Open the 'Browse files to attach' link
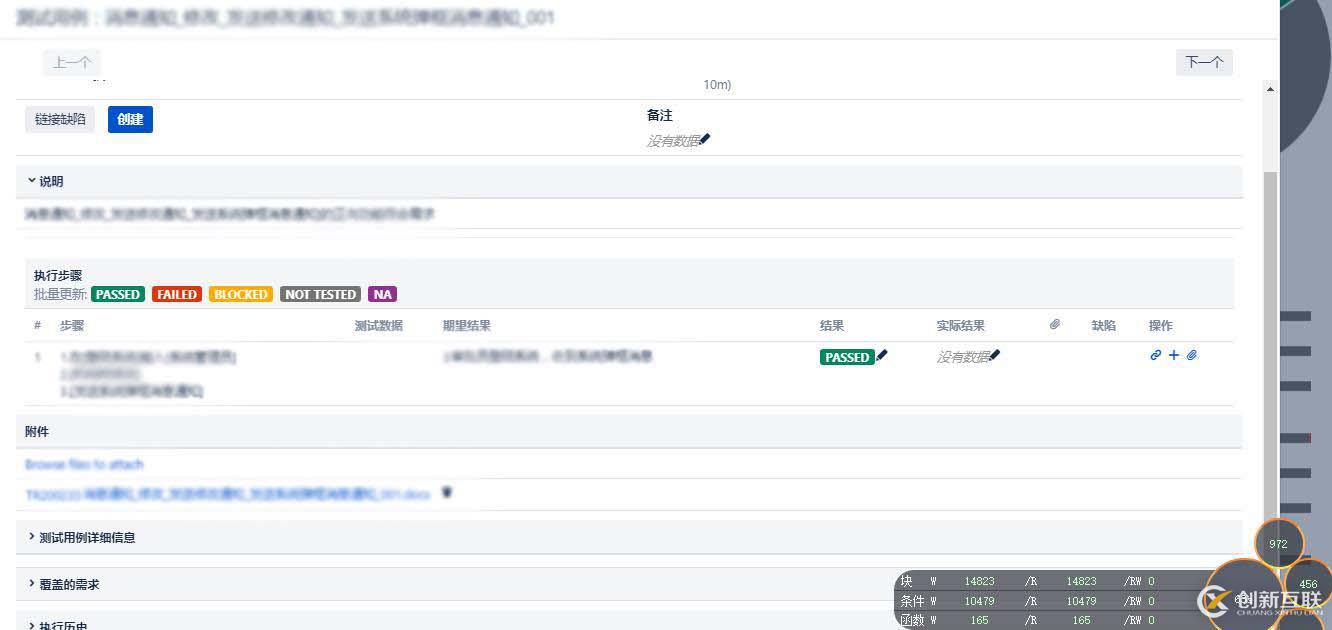The width and height of the screenshot is (1332, 630). (83, 464)
